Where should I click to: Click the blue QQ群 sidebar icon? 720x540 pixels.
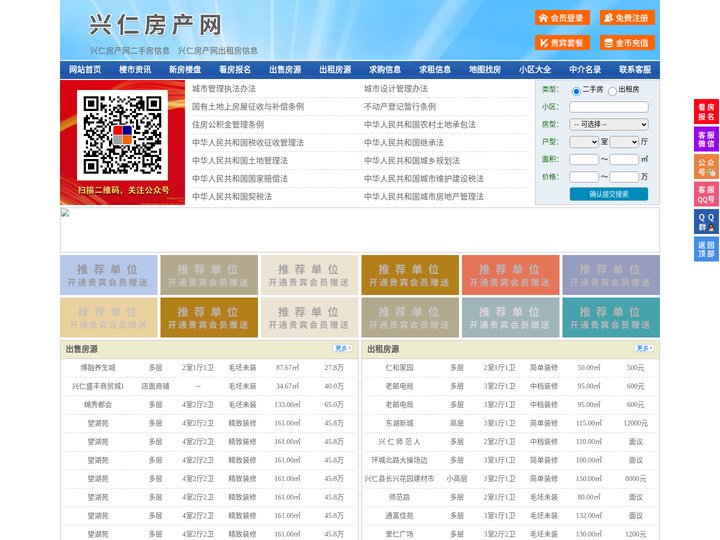(706, 221)
